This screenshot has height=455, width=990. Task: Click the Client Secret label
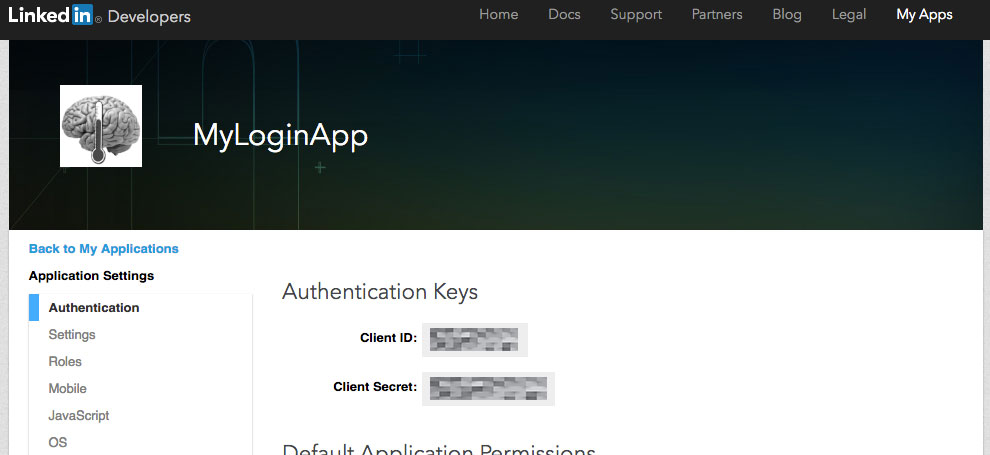375,386
